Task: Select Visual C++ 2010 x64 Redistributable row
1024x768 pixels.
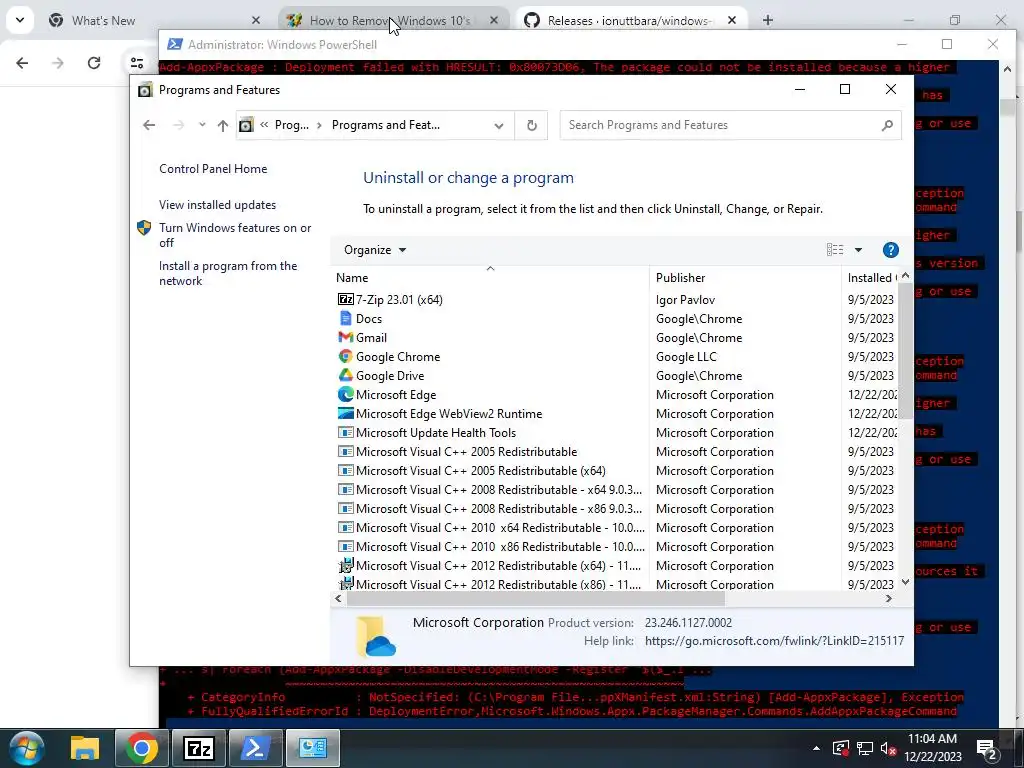Action: 500,527
